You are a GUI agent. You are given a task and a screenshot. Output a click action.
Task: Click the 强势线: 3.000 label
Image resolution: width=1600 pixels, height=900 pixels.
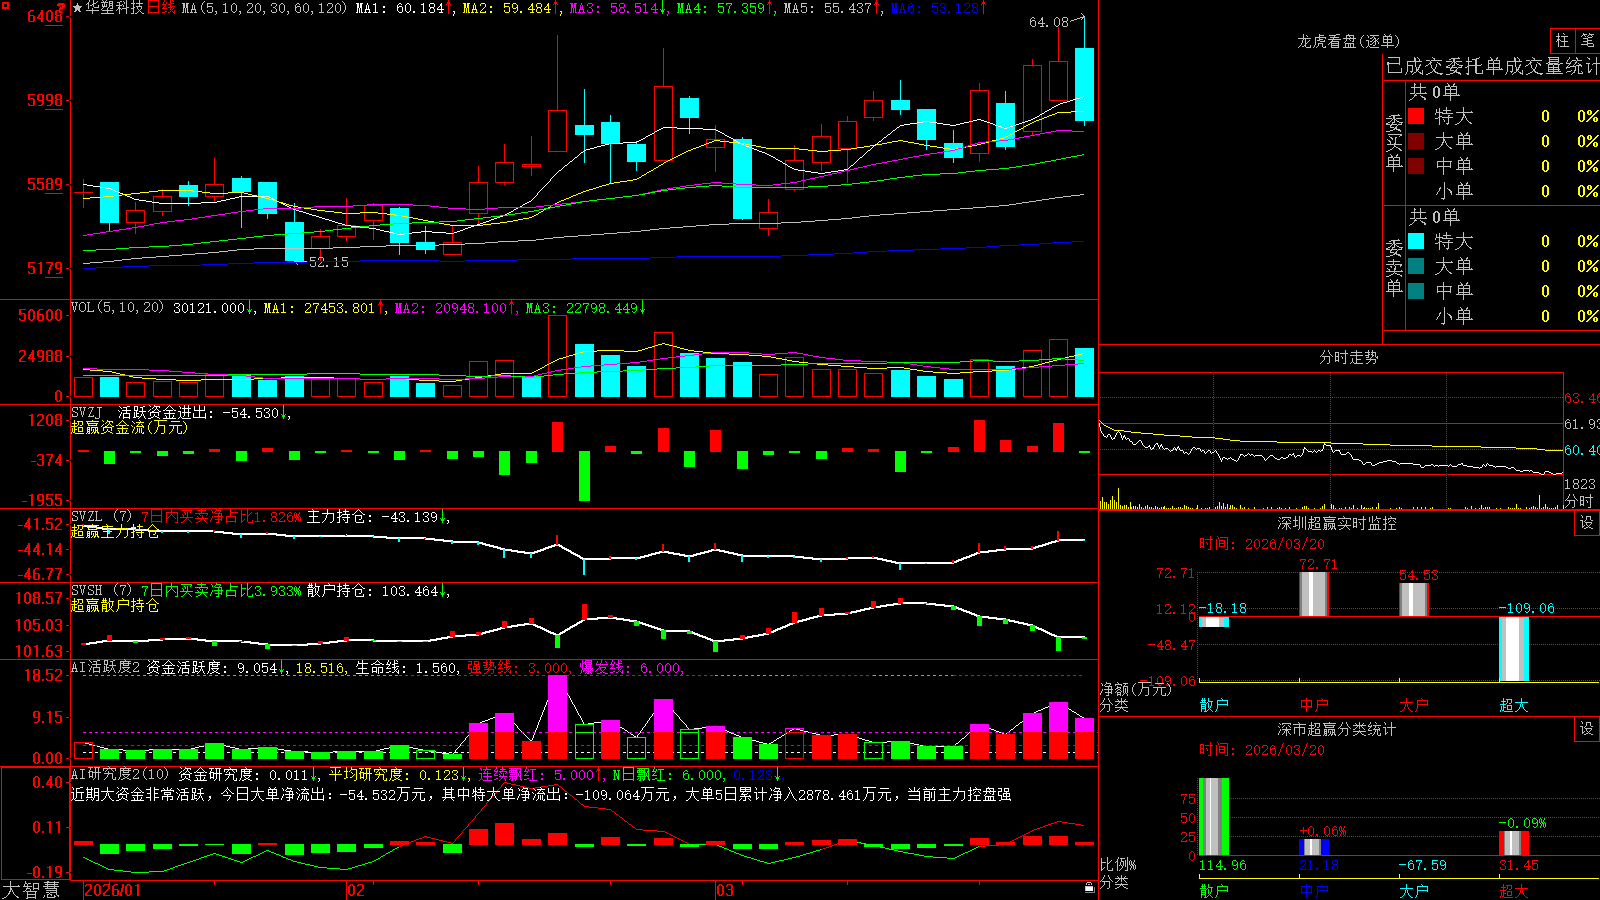click(x=519, y=668)
